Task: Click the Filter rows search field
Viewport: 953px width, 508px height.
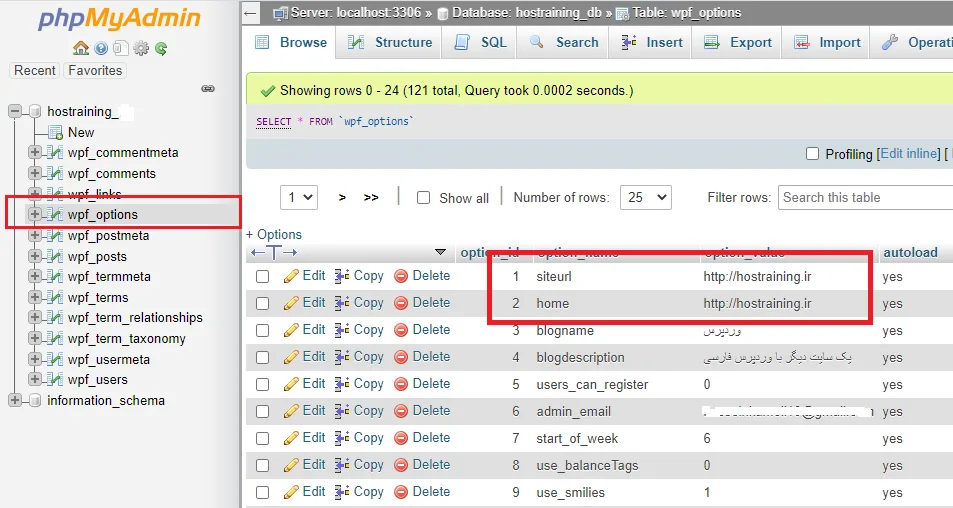Action: pos(865,197)
